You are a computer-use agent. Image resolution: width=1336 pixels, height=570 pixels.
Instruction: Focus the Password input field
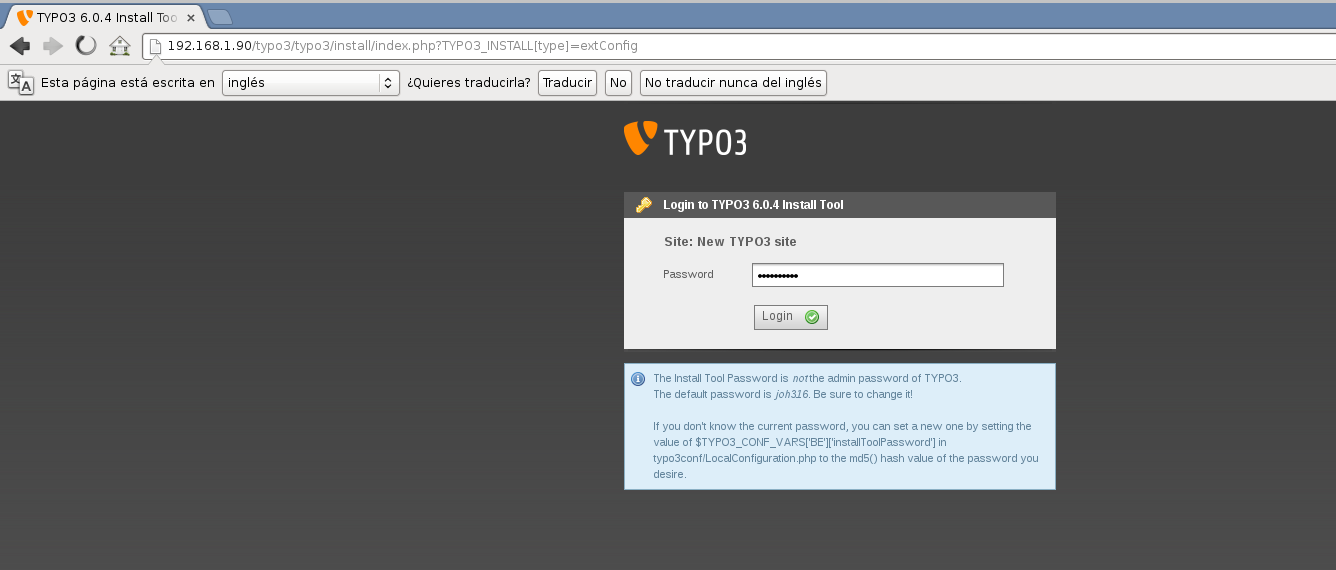[877, 275]
